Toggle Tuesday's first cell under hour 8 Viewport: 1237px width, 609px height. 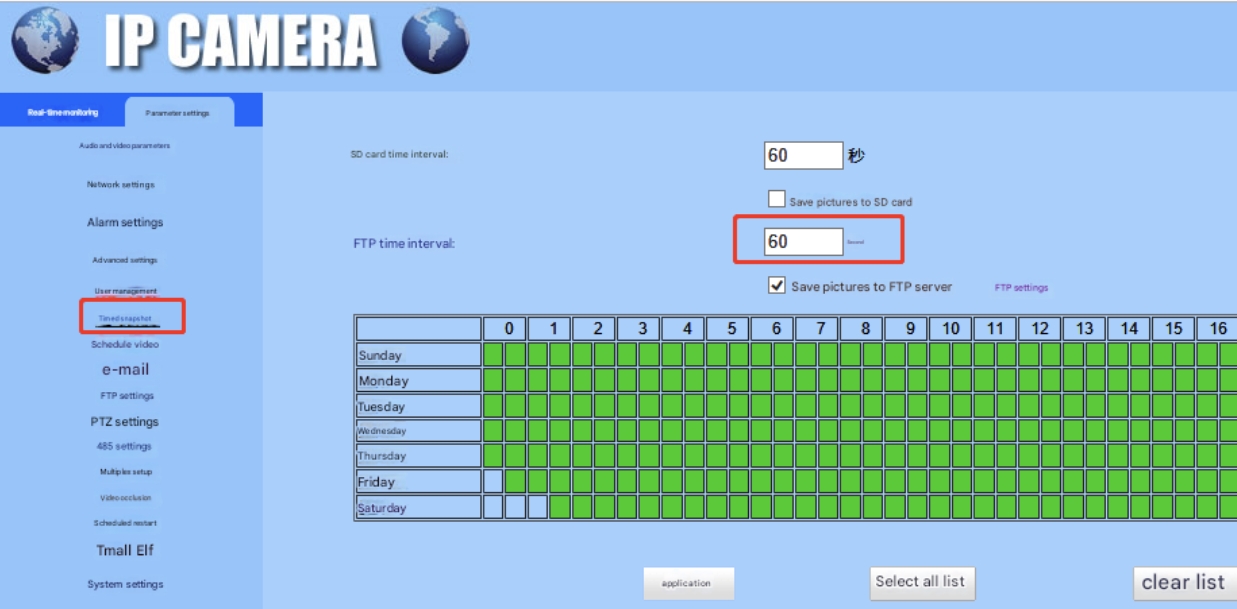850,406
